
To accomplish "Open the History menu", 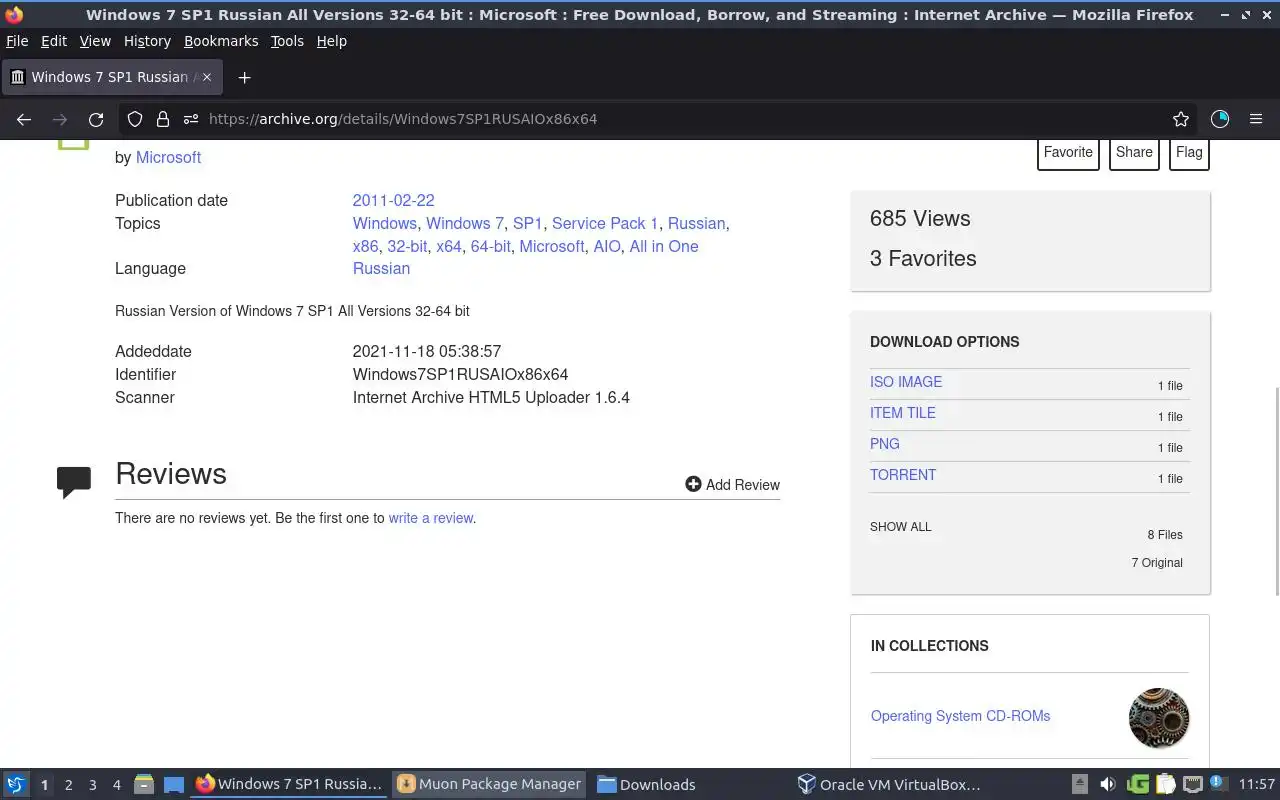I will [x=147, y=41].
